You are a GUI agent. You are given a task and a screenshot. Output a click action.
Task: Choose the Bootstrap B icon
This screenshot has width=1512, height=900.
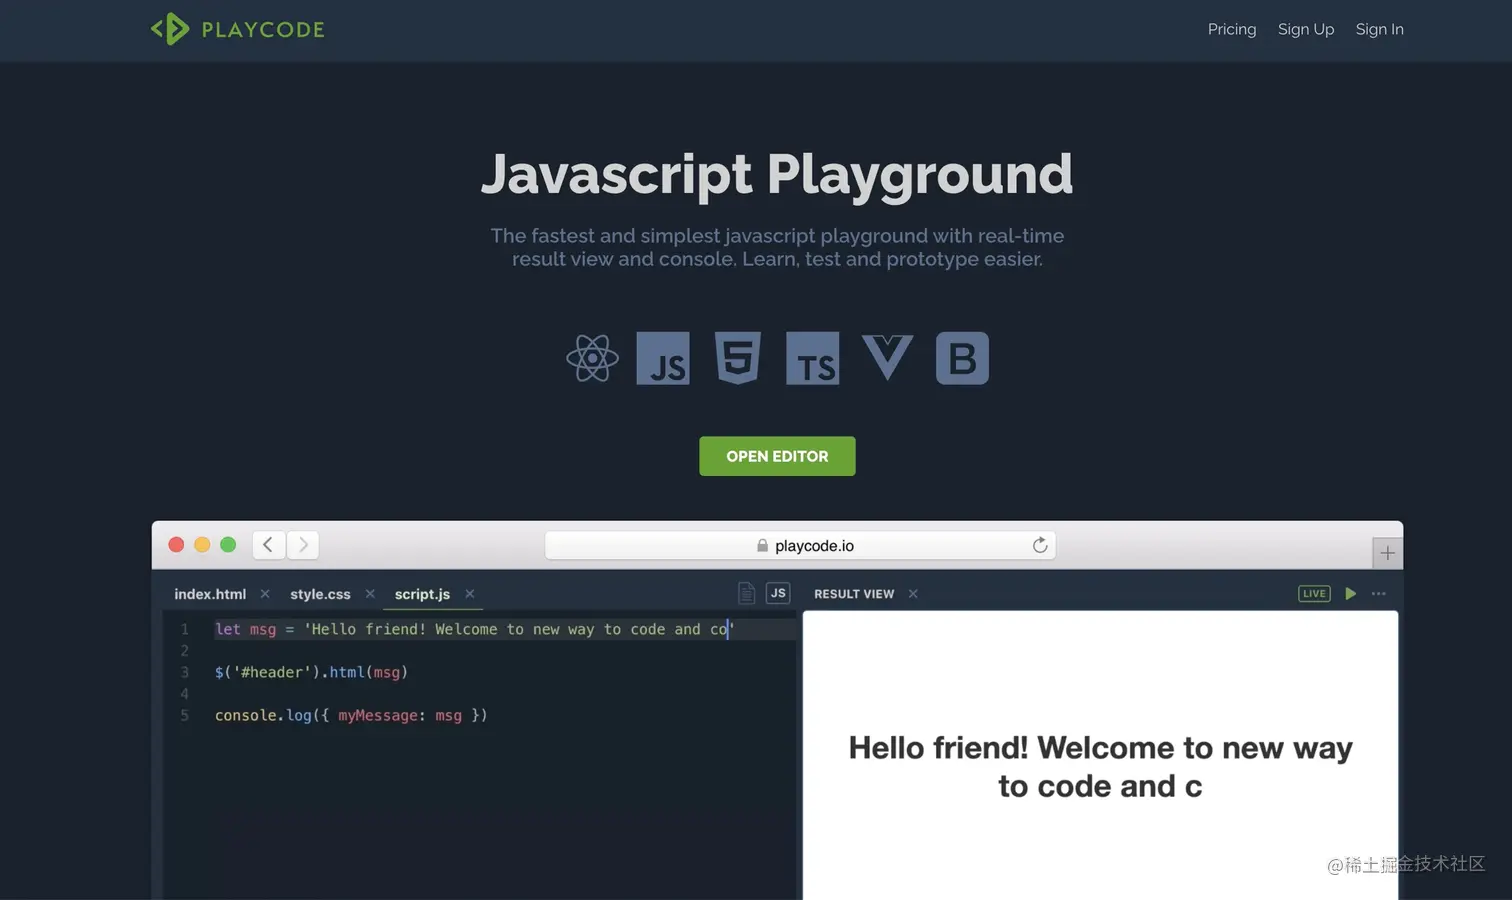click(x=962, y=358)
